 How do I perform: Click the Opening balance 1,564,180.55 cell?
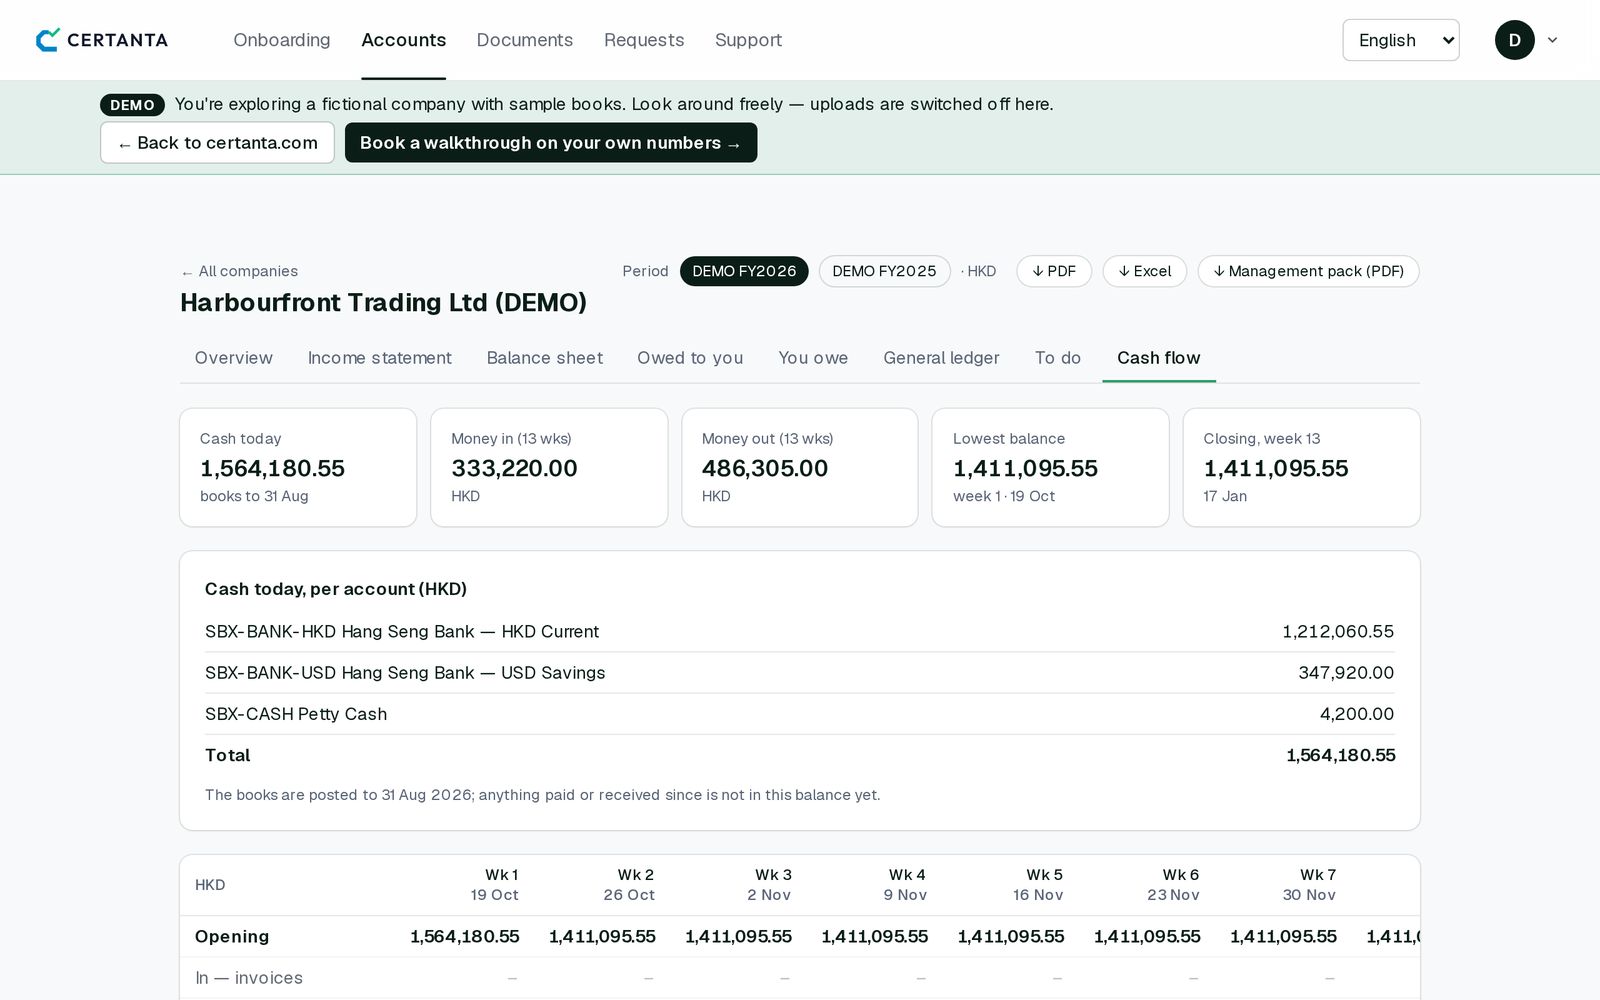(x=465, y=937)
